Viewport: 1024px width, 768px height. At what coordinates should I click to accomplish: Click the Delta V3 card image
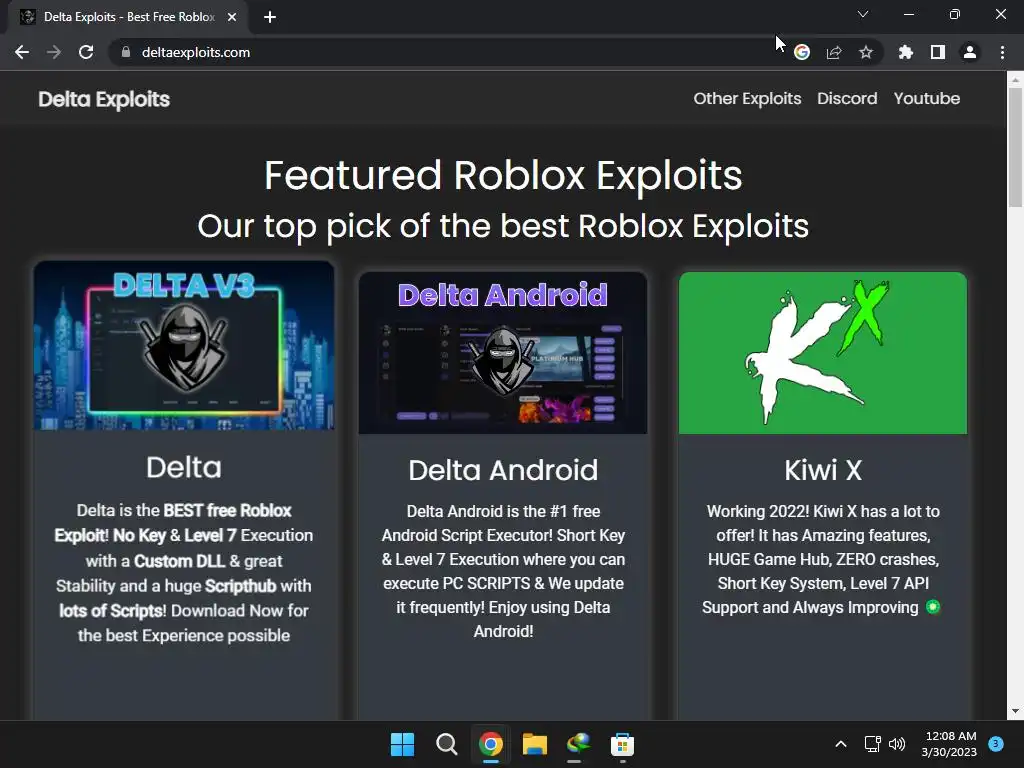tap(184, 345)
